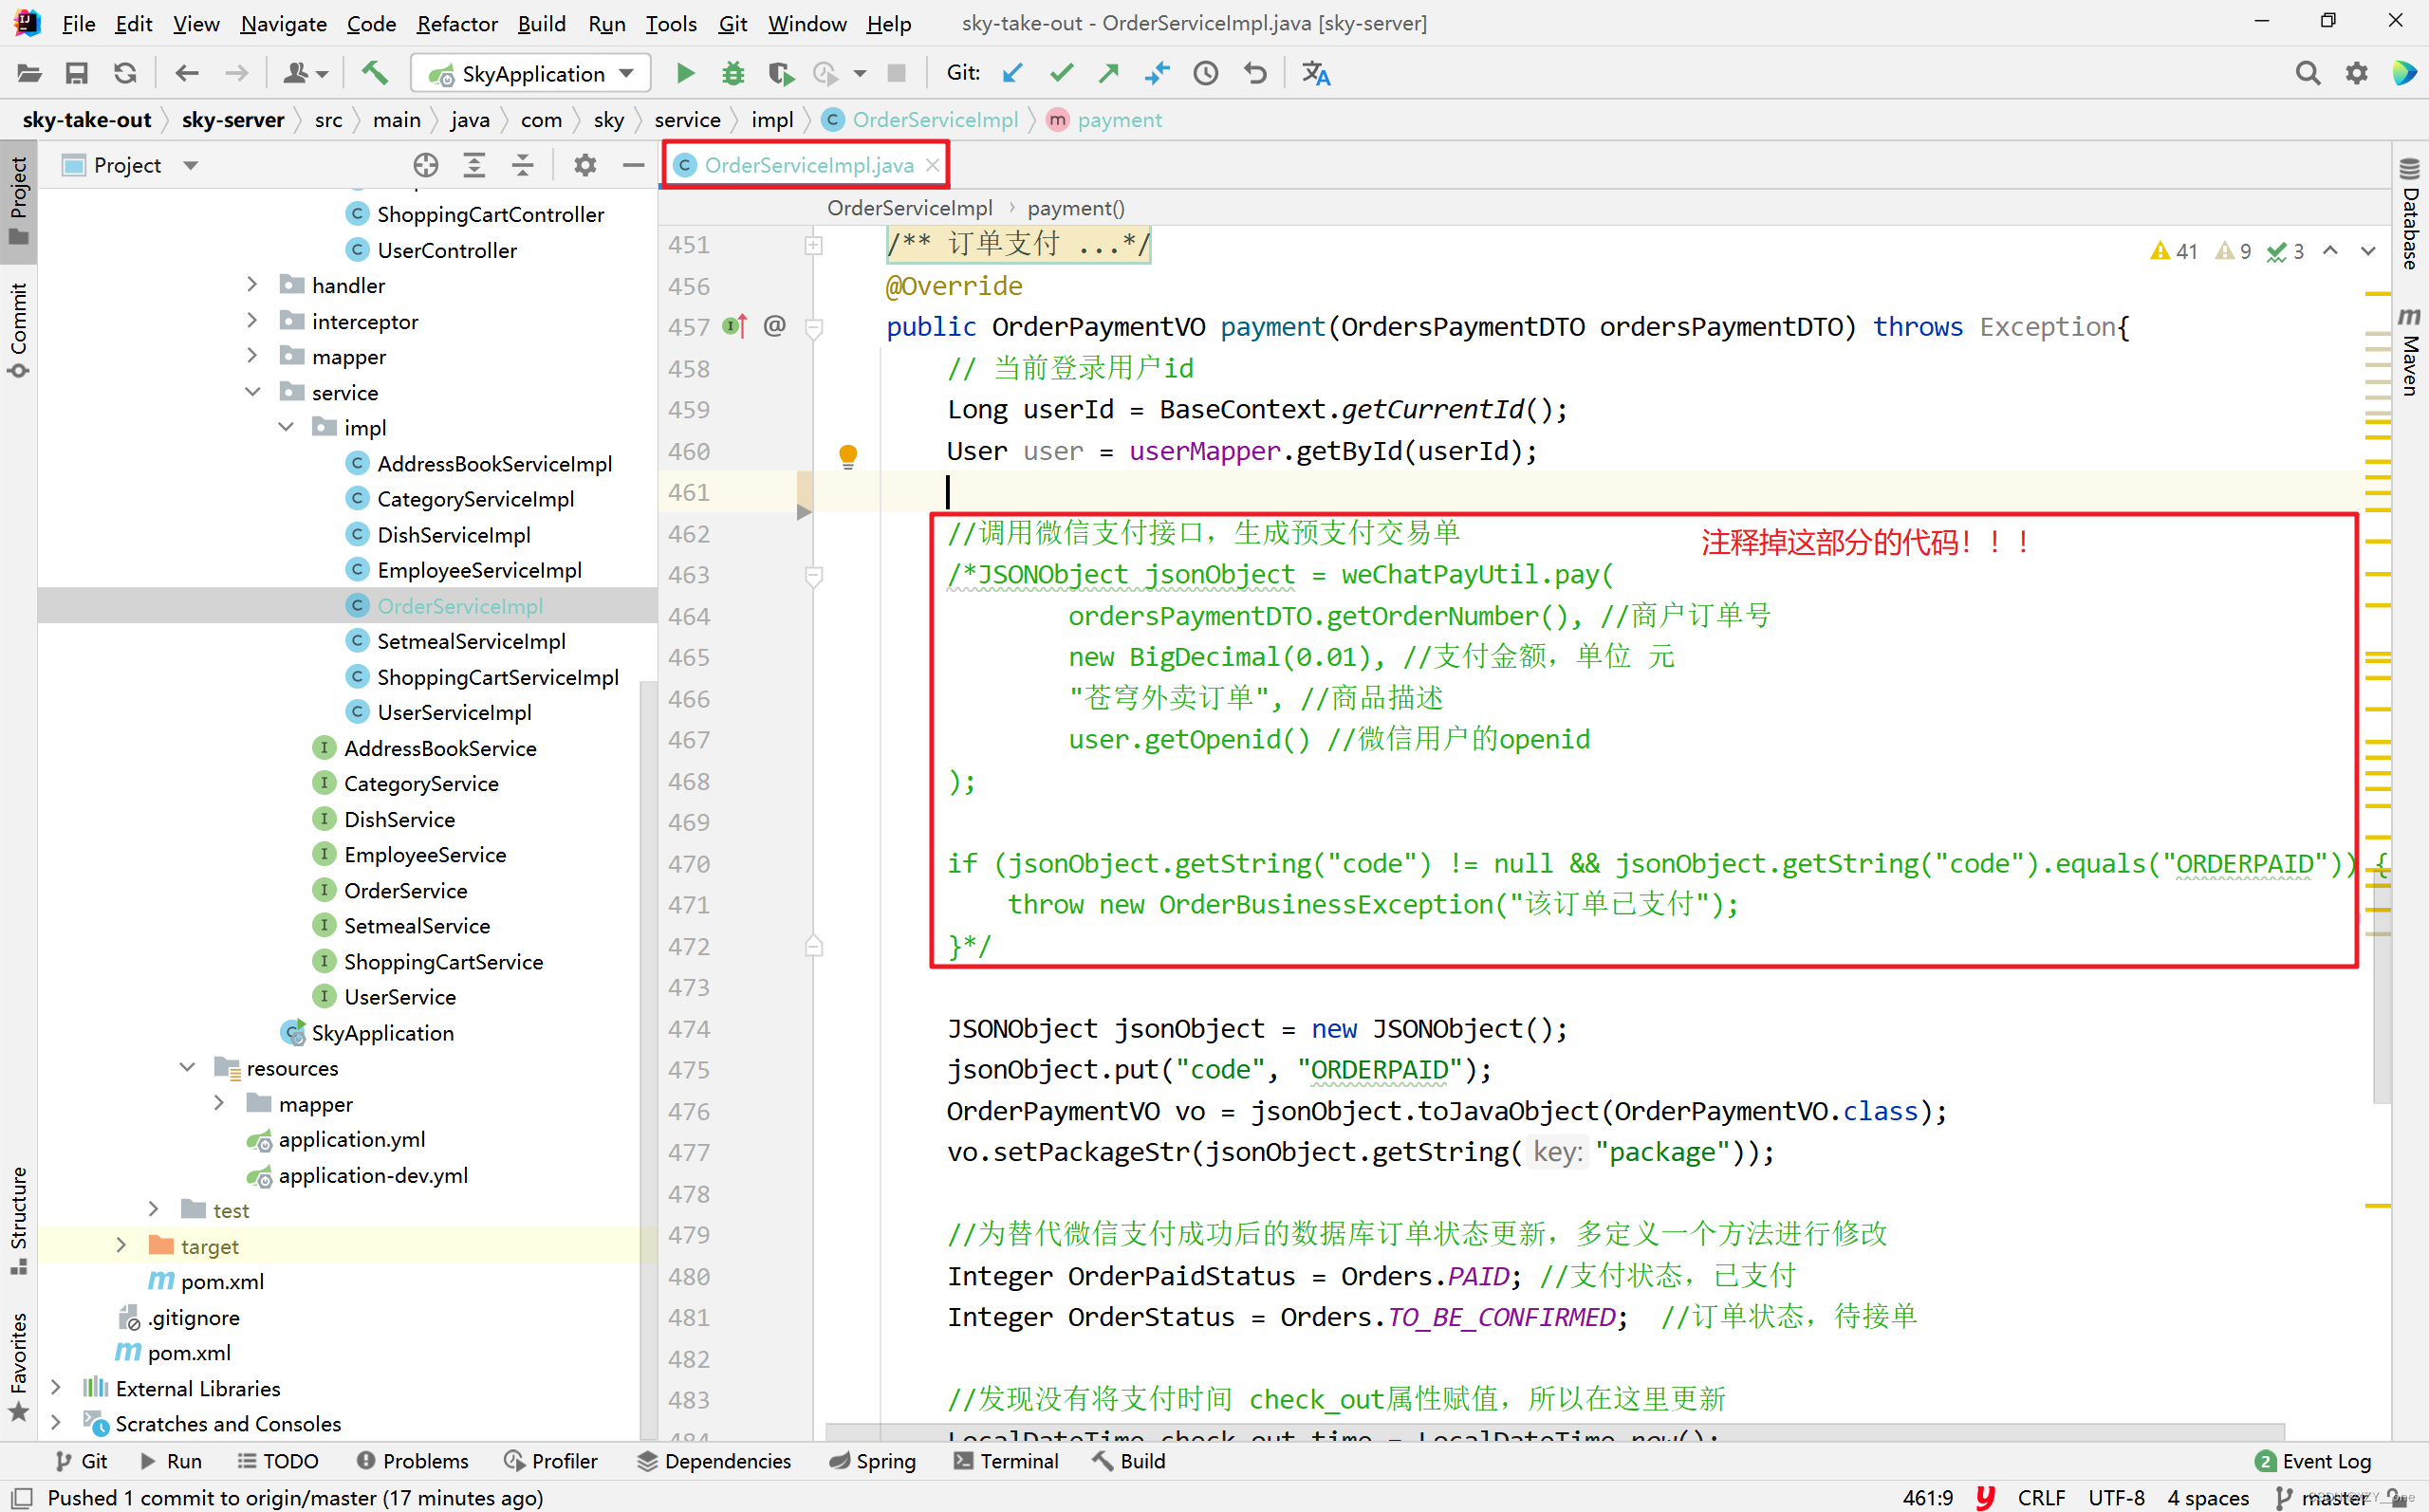Expand the handler folder in tree

click(x=253, y=286)
